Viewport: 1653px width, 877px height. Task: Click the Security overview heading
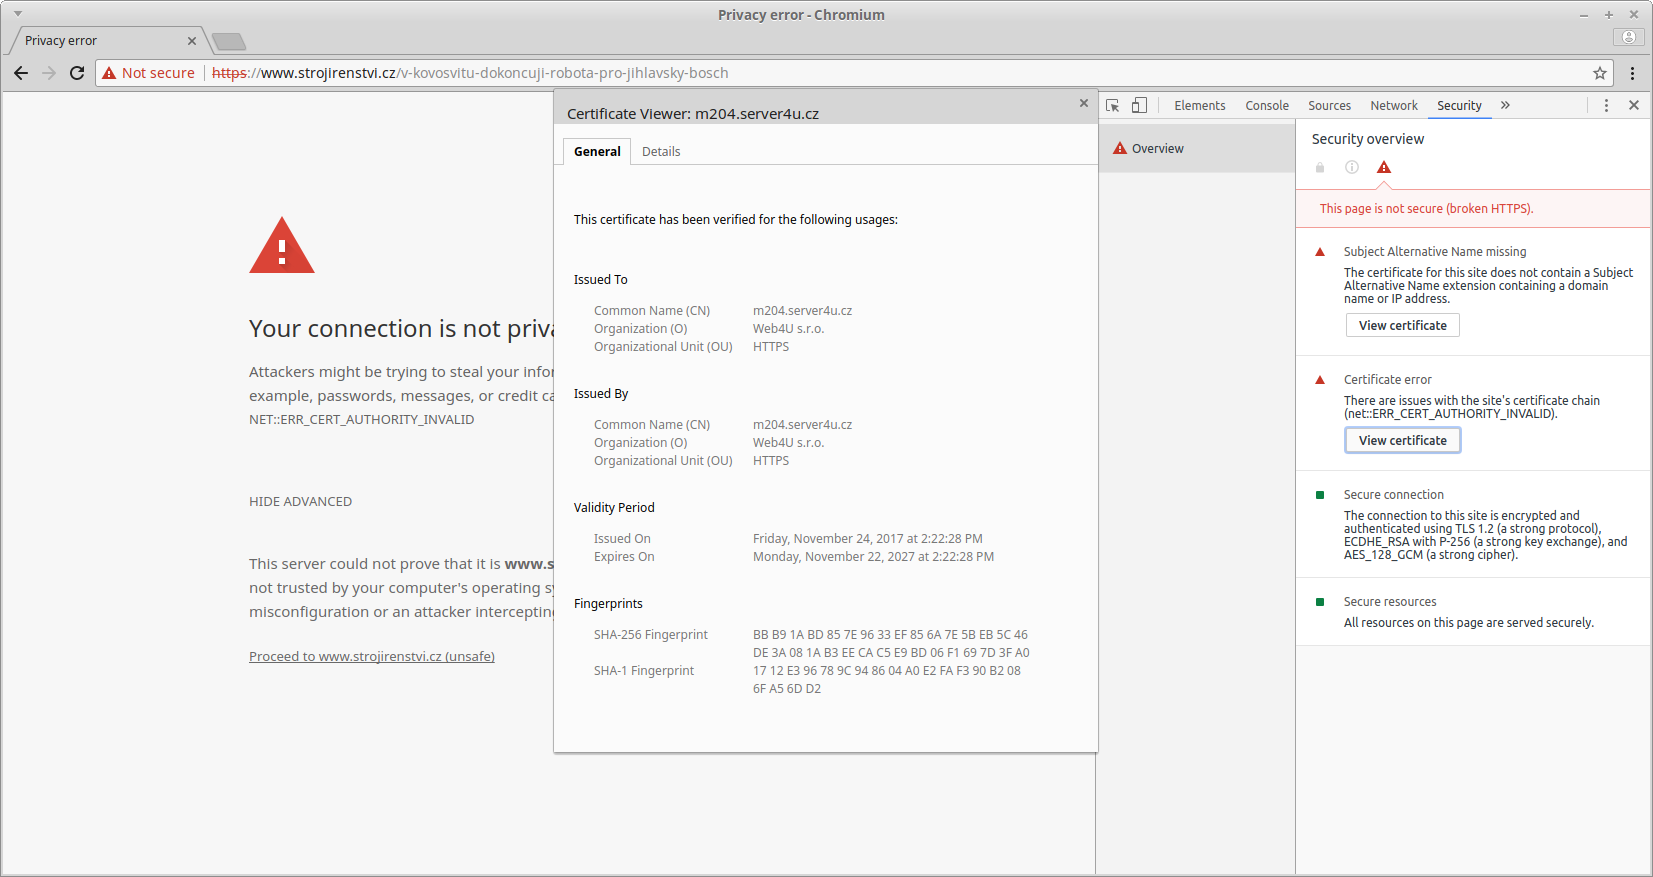(1367, 139)
